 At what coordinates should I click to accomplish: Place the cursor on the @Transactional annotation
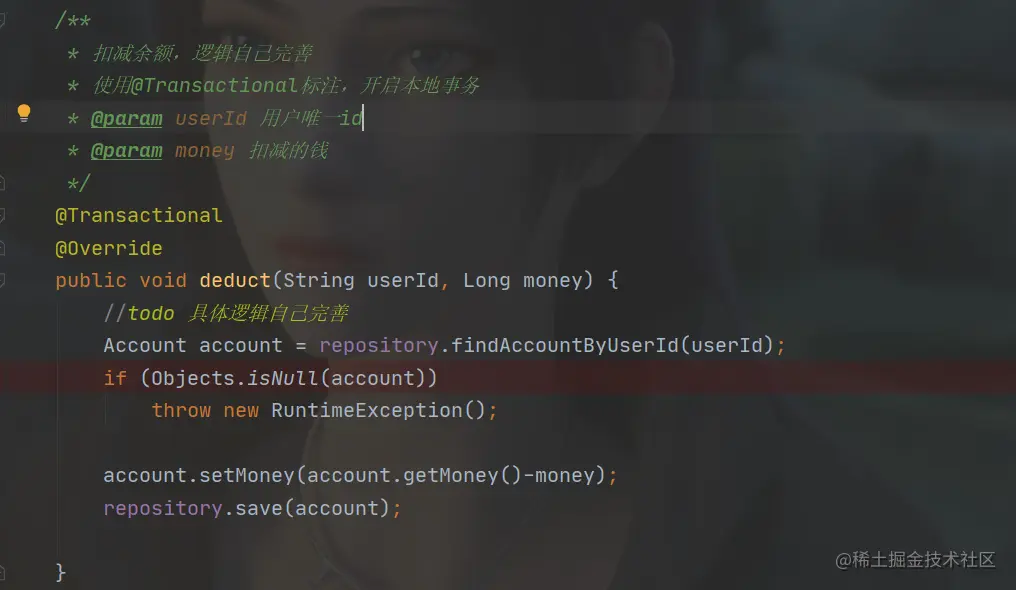pos(139,216)
